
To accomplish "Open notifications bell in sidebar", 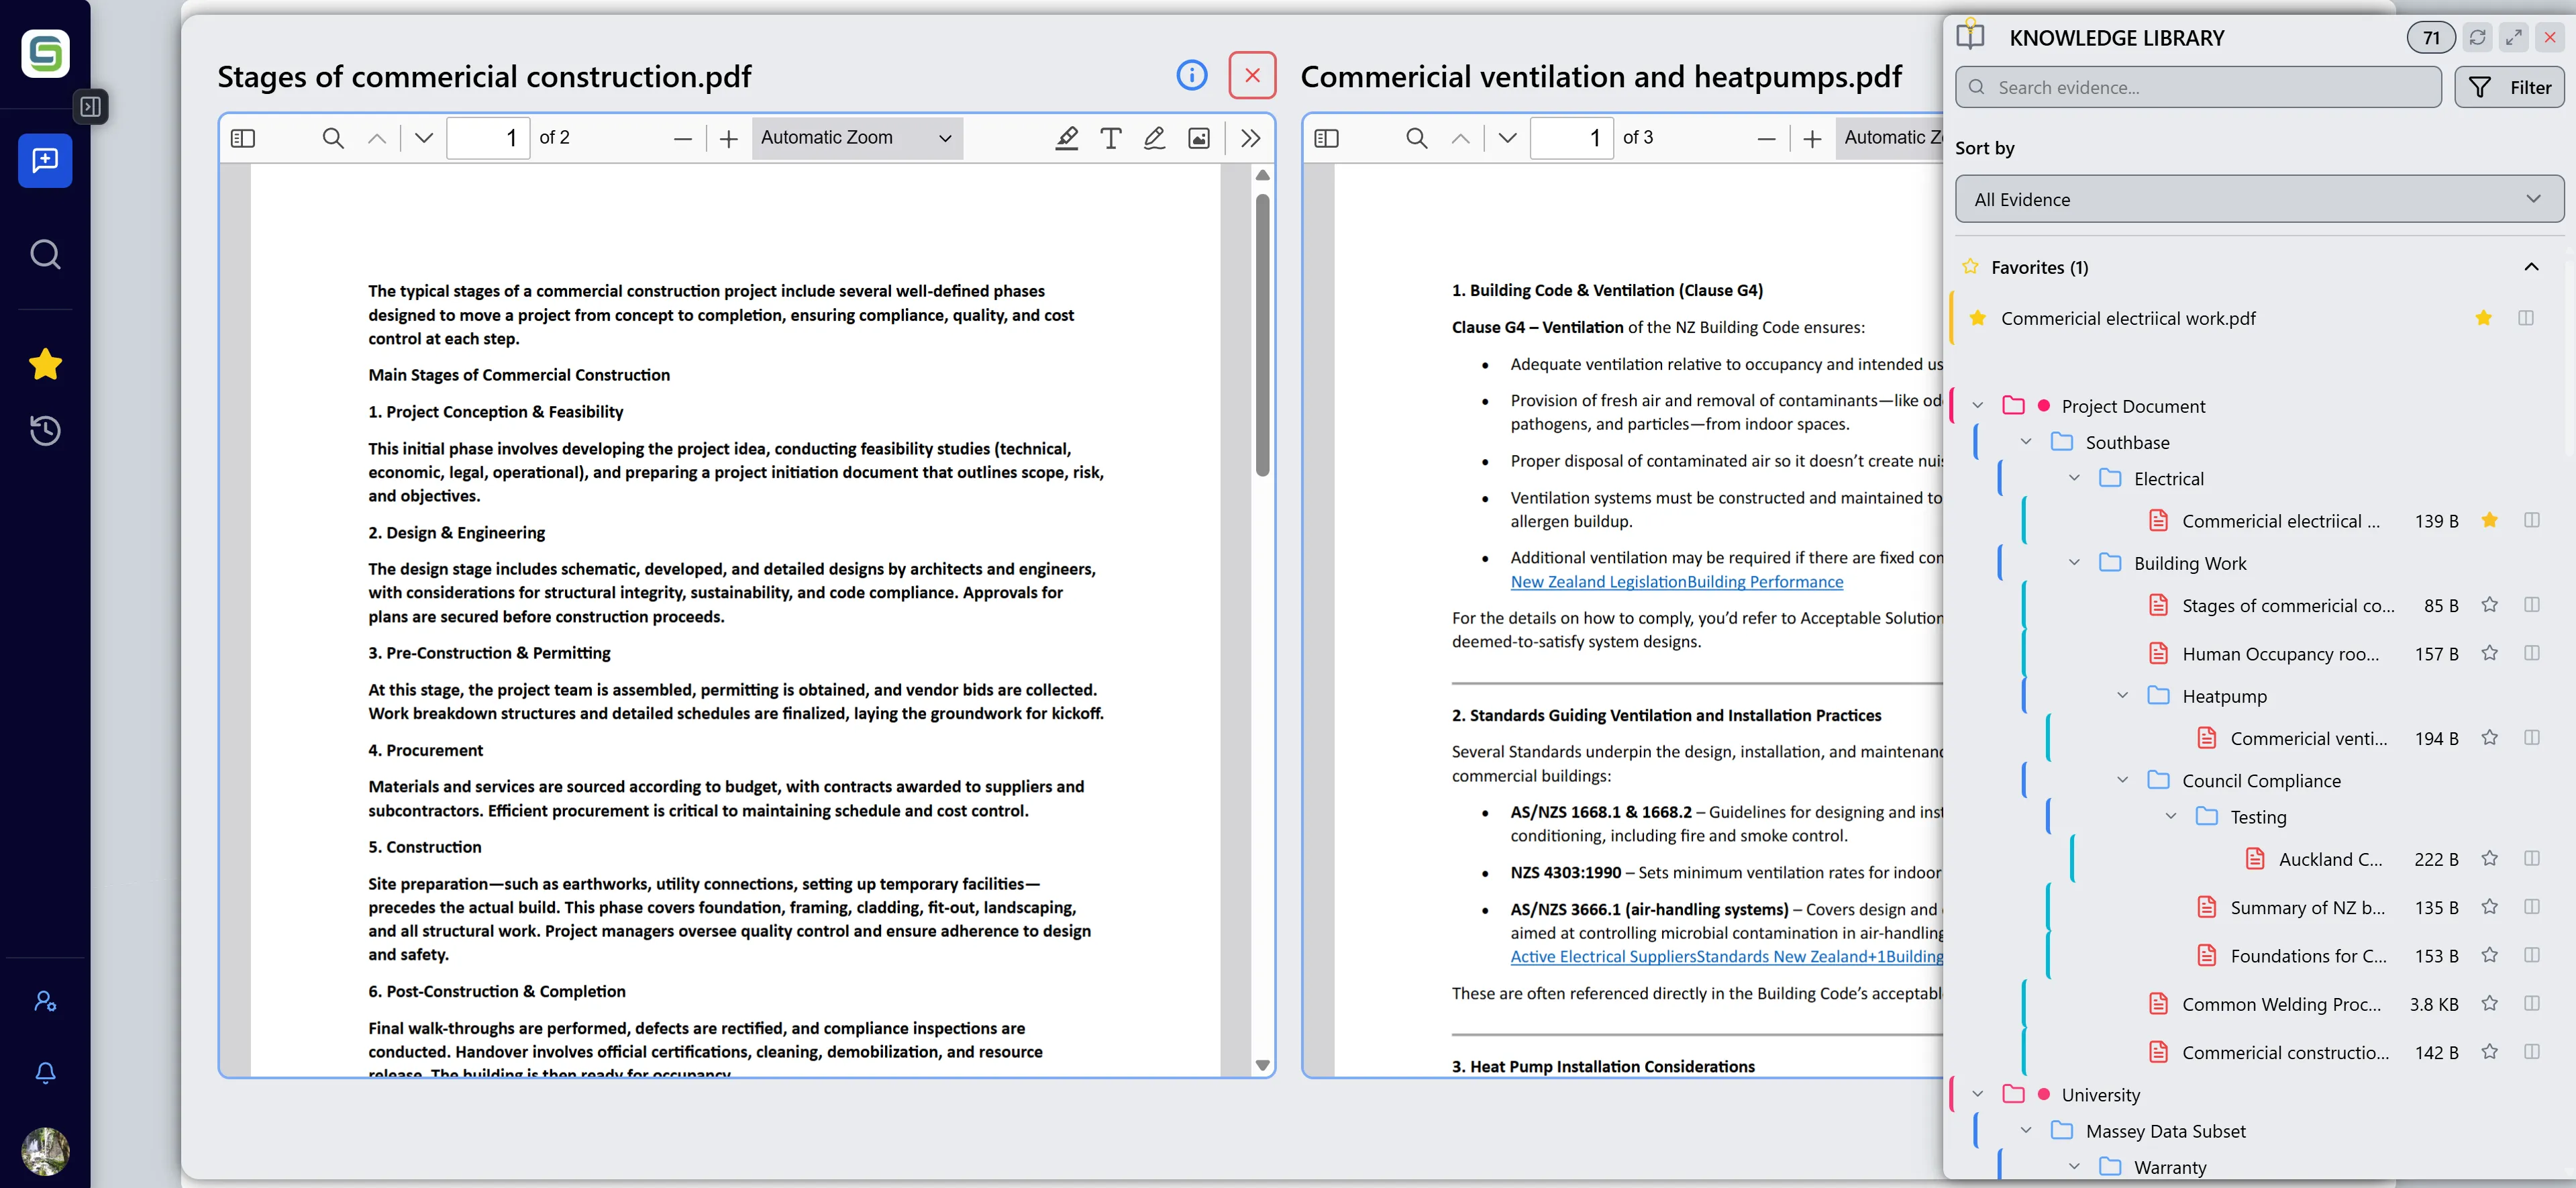I will pyautogui.click(x=44, y=1072).
